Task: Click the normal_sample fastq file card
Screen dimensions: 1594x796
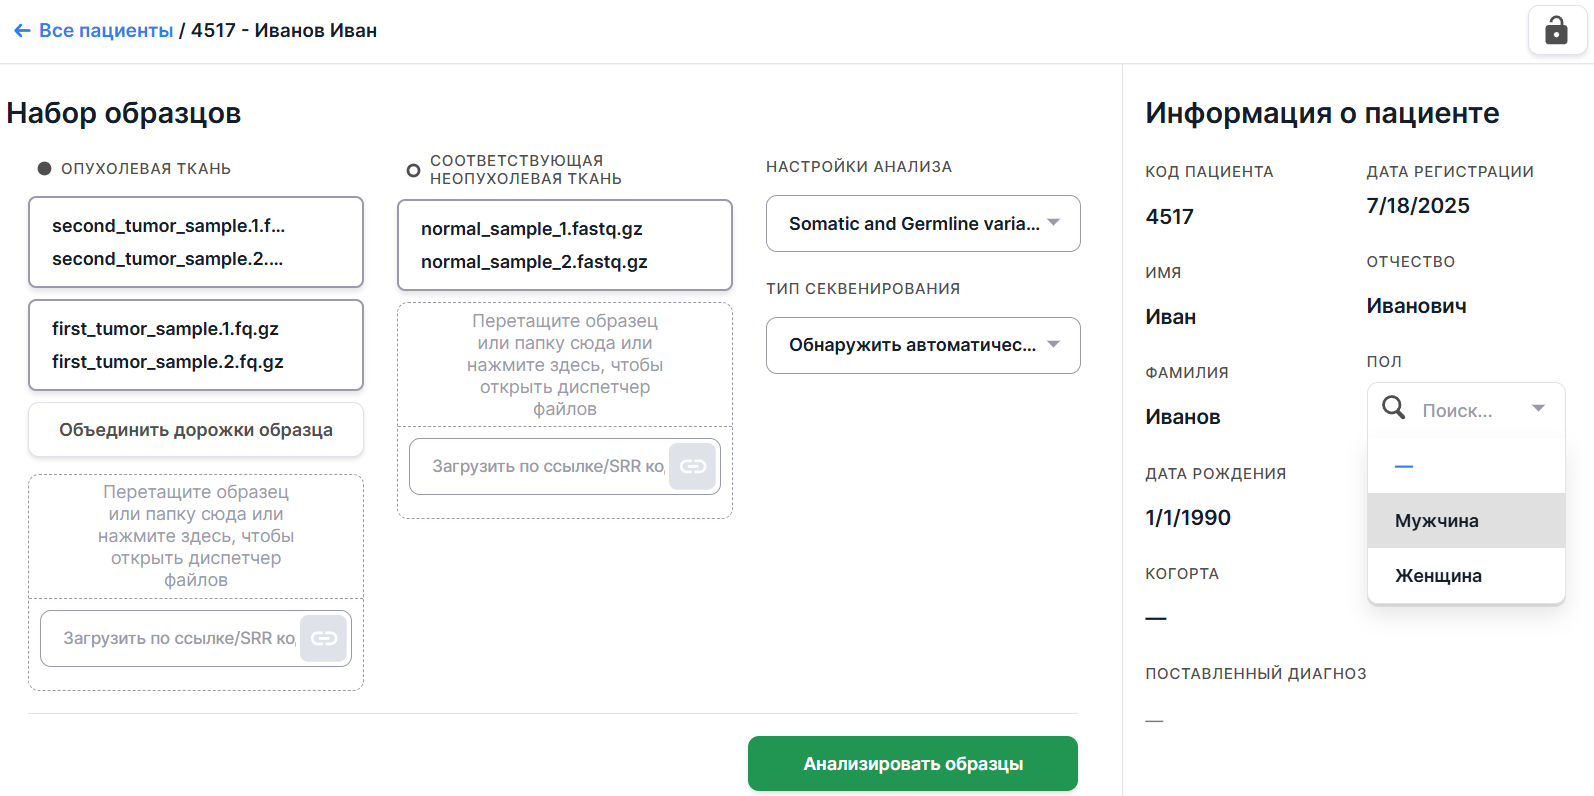Action: 564,245
